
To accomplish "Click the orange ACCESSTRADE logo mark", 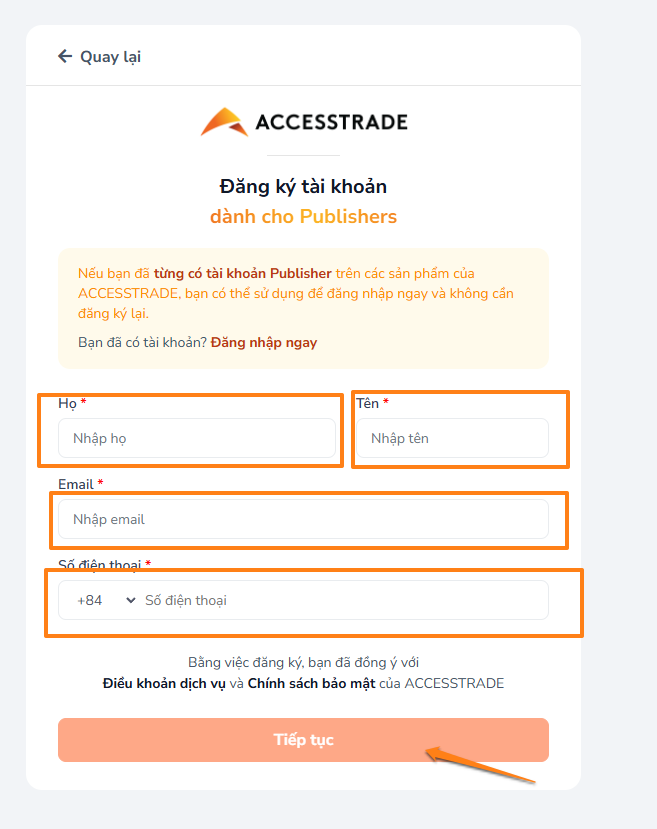I will click(x=225, y=122).
